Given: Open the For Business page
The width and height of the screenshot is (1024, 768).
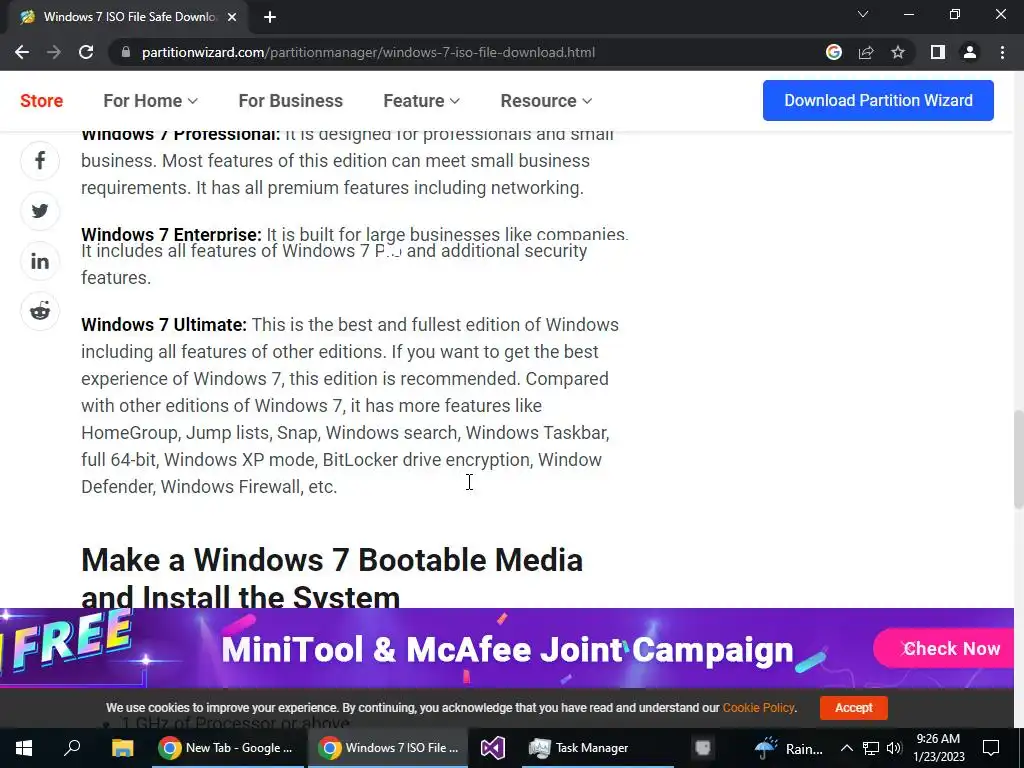Looking at the screenshot, I should click(291, 101).
